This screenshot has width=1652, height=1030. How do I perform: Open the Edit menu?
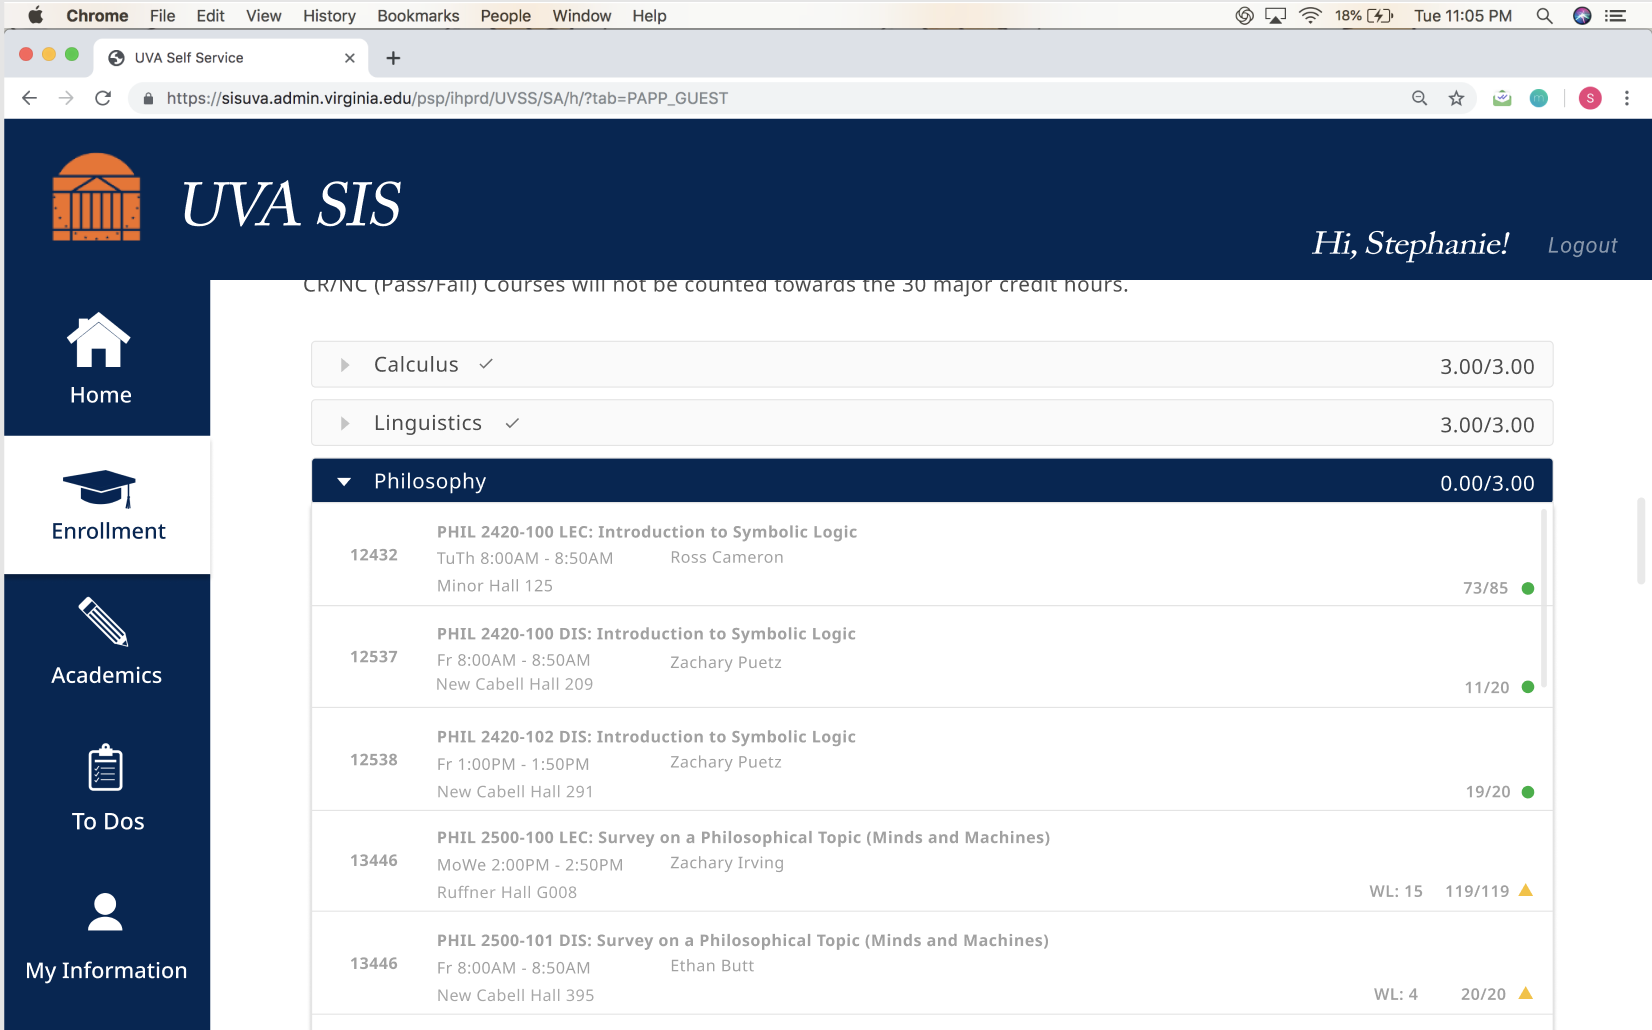(x=210, y=16)
